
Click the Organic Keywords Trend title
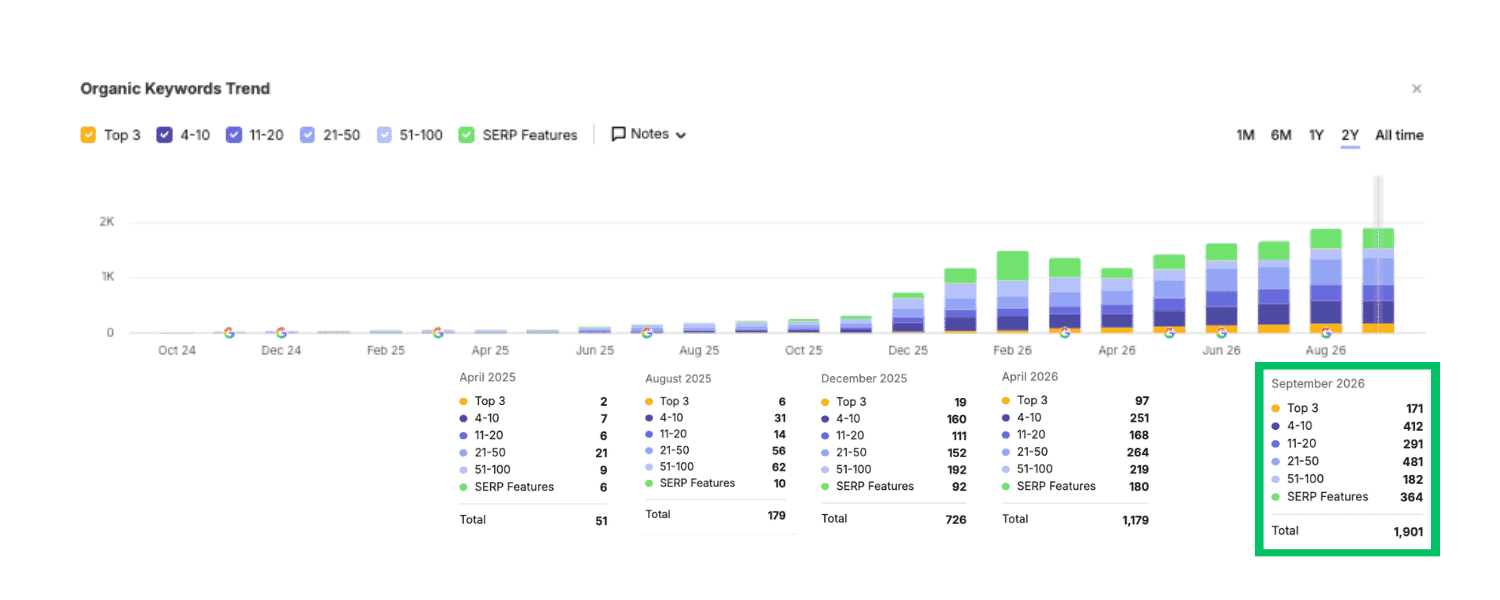point(175,89)
